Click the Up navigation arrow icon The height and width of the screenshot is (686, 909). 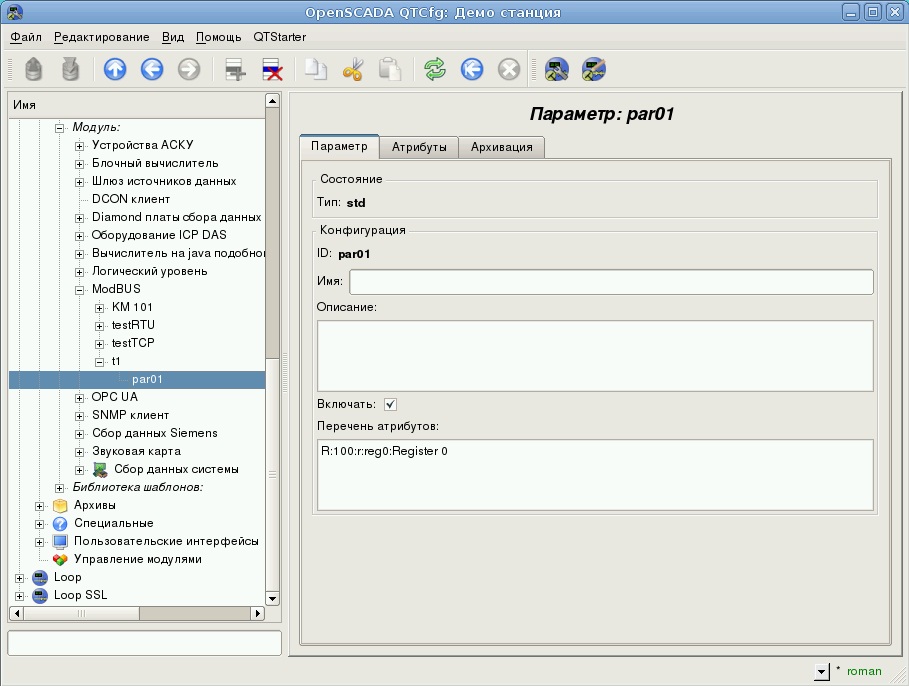pos(115,69)
